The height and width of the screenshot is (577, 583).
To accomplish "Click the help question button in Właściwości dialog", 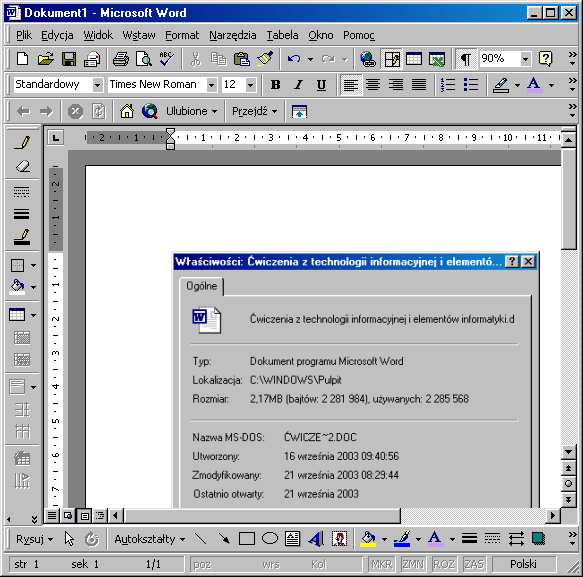I will pos(512,261).
